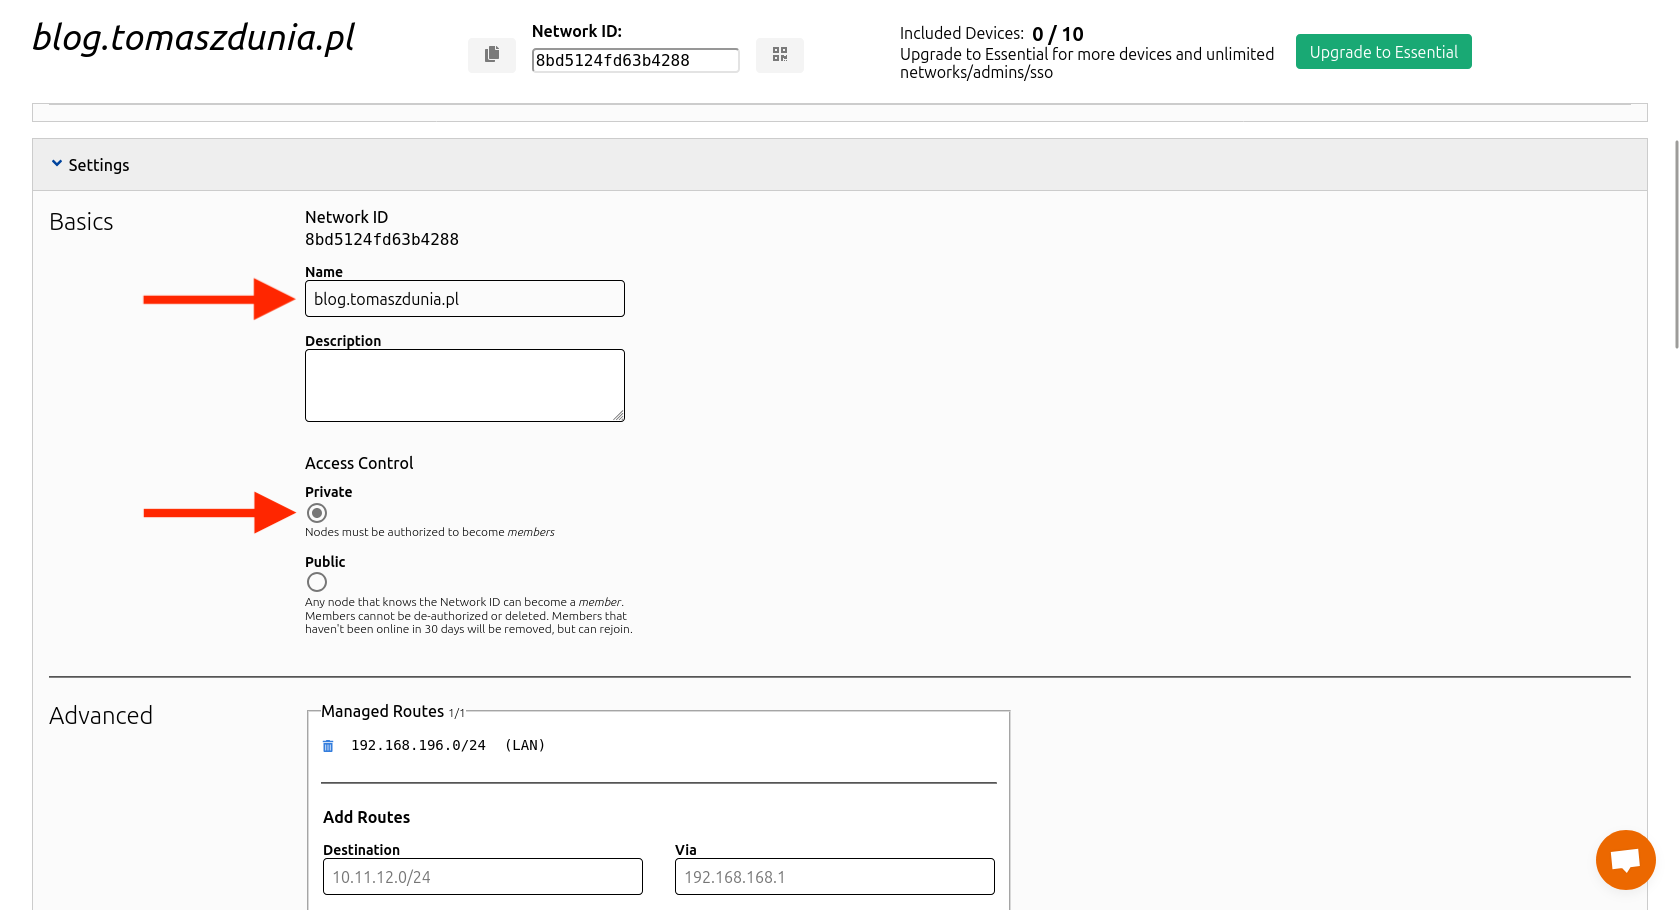Click the Via gateway input field
This screenshot has width=1680, height=910.
pos(834,877)
